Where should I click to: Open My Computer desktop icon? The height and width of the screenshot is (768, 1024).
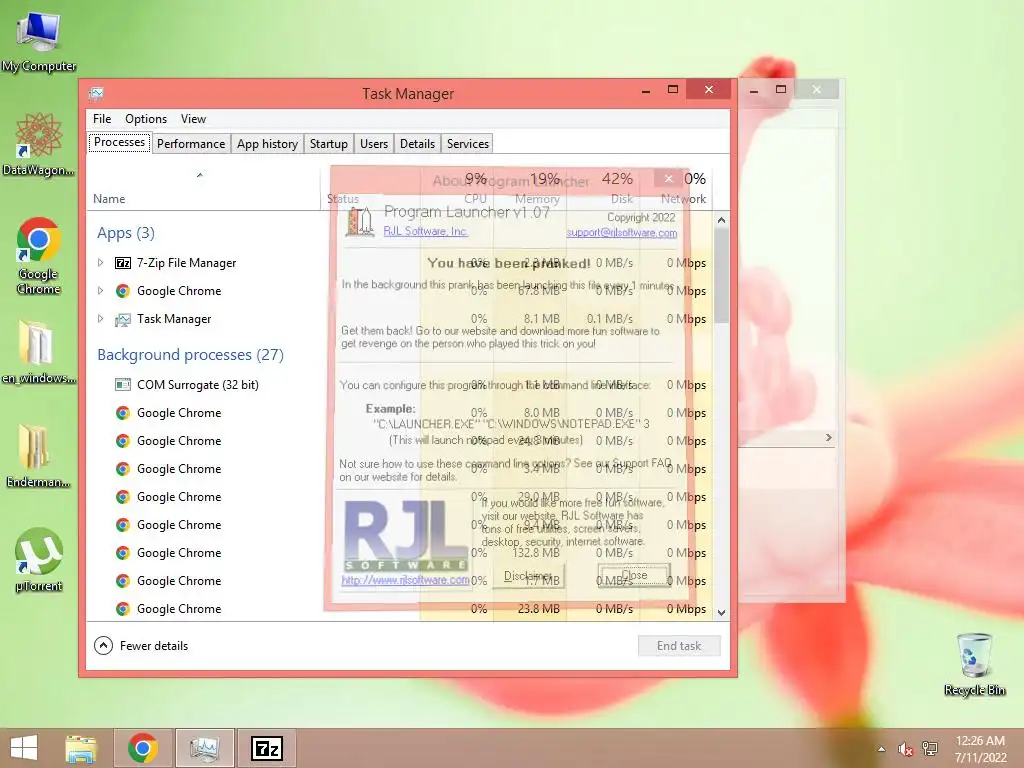(39, 41)
